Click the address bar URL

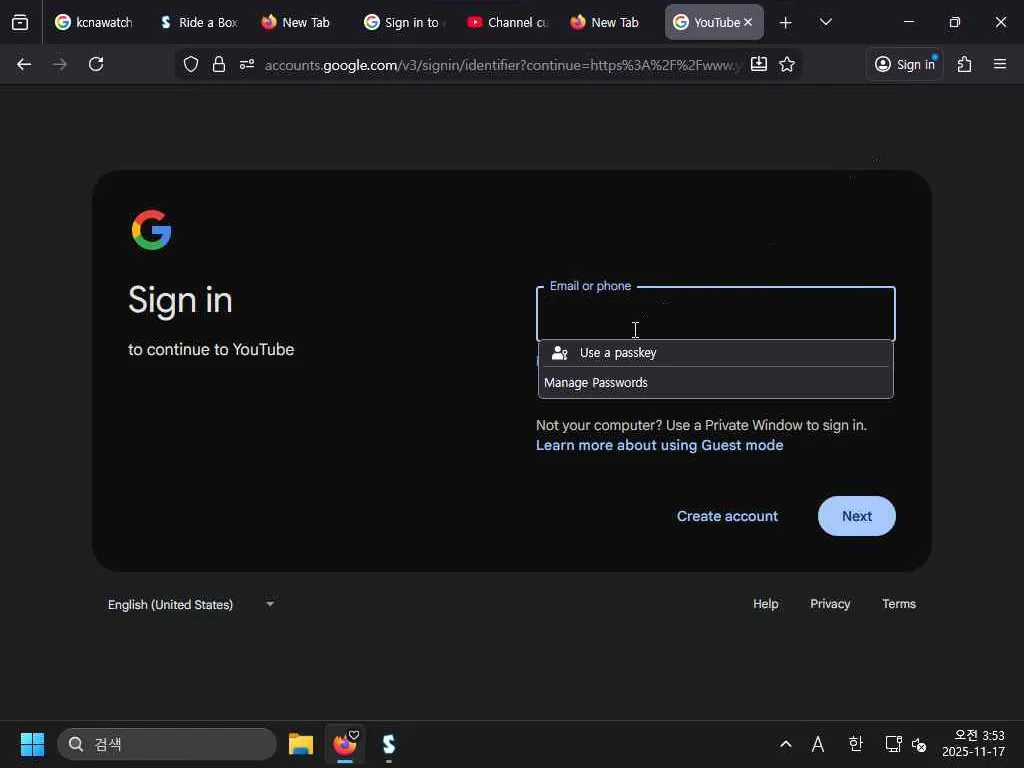(x=502, y=65)
